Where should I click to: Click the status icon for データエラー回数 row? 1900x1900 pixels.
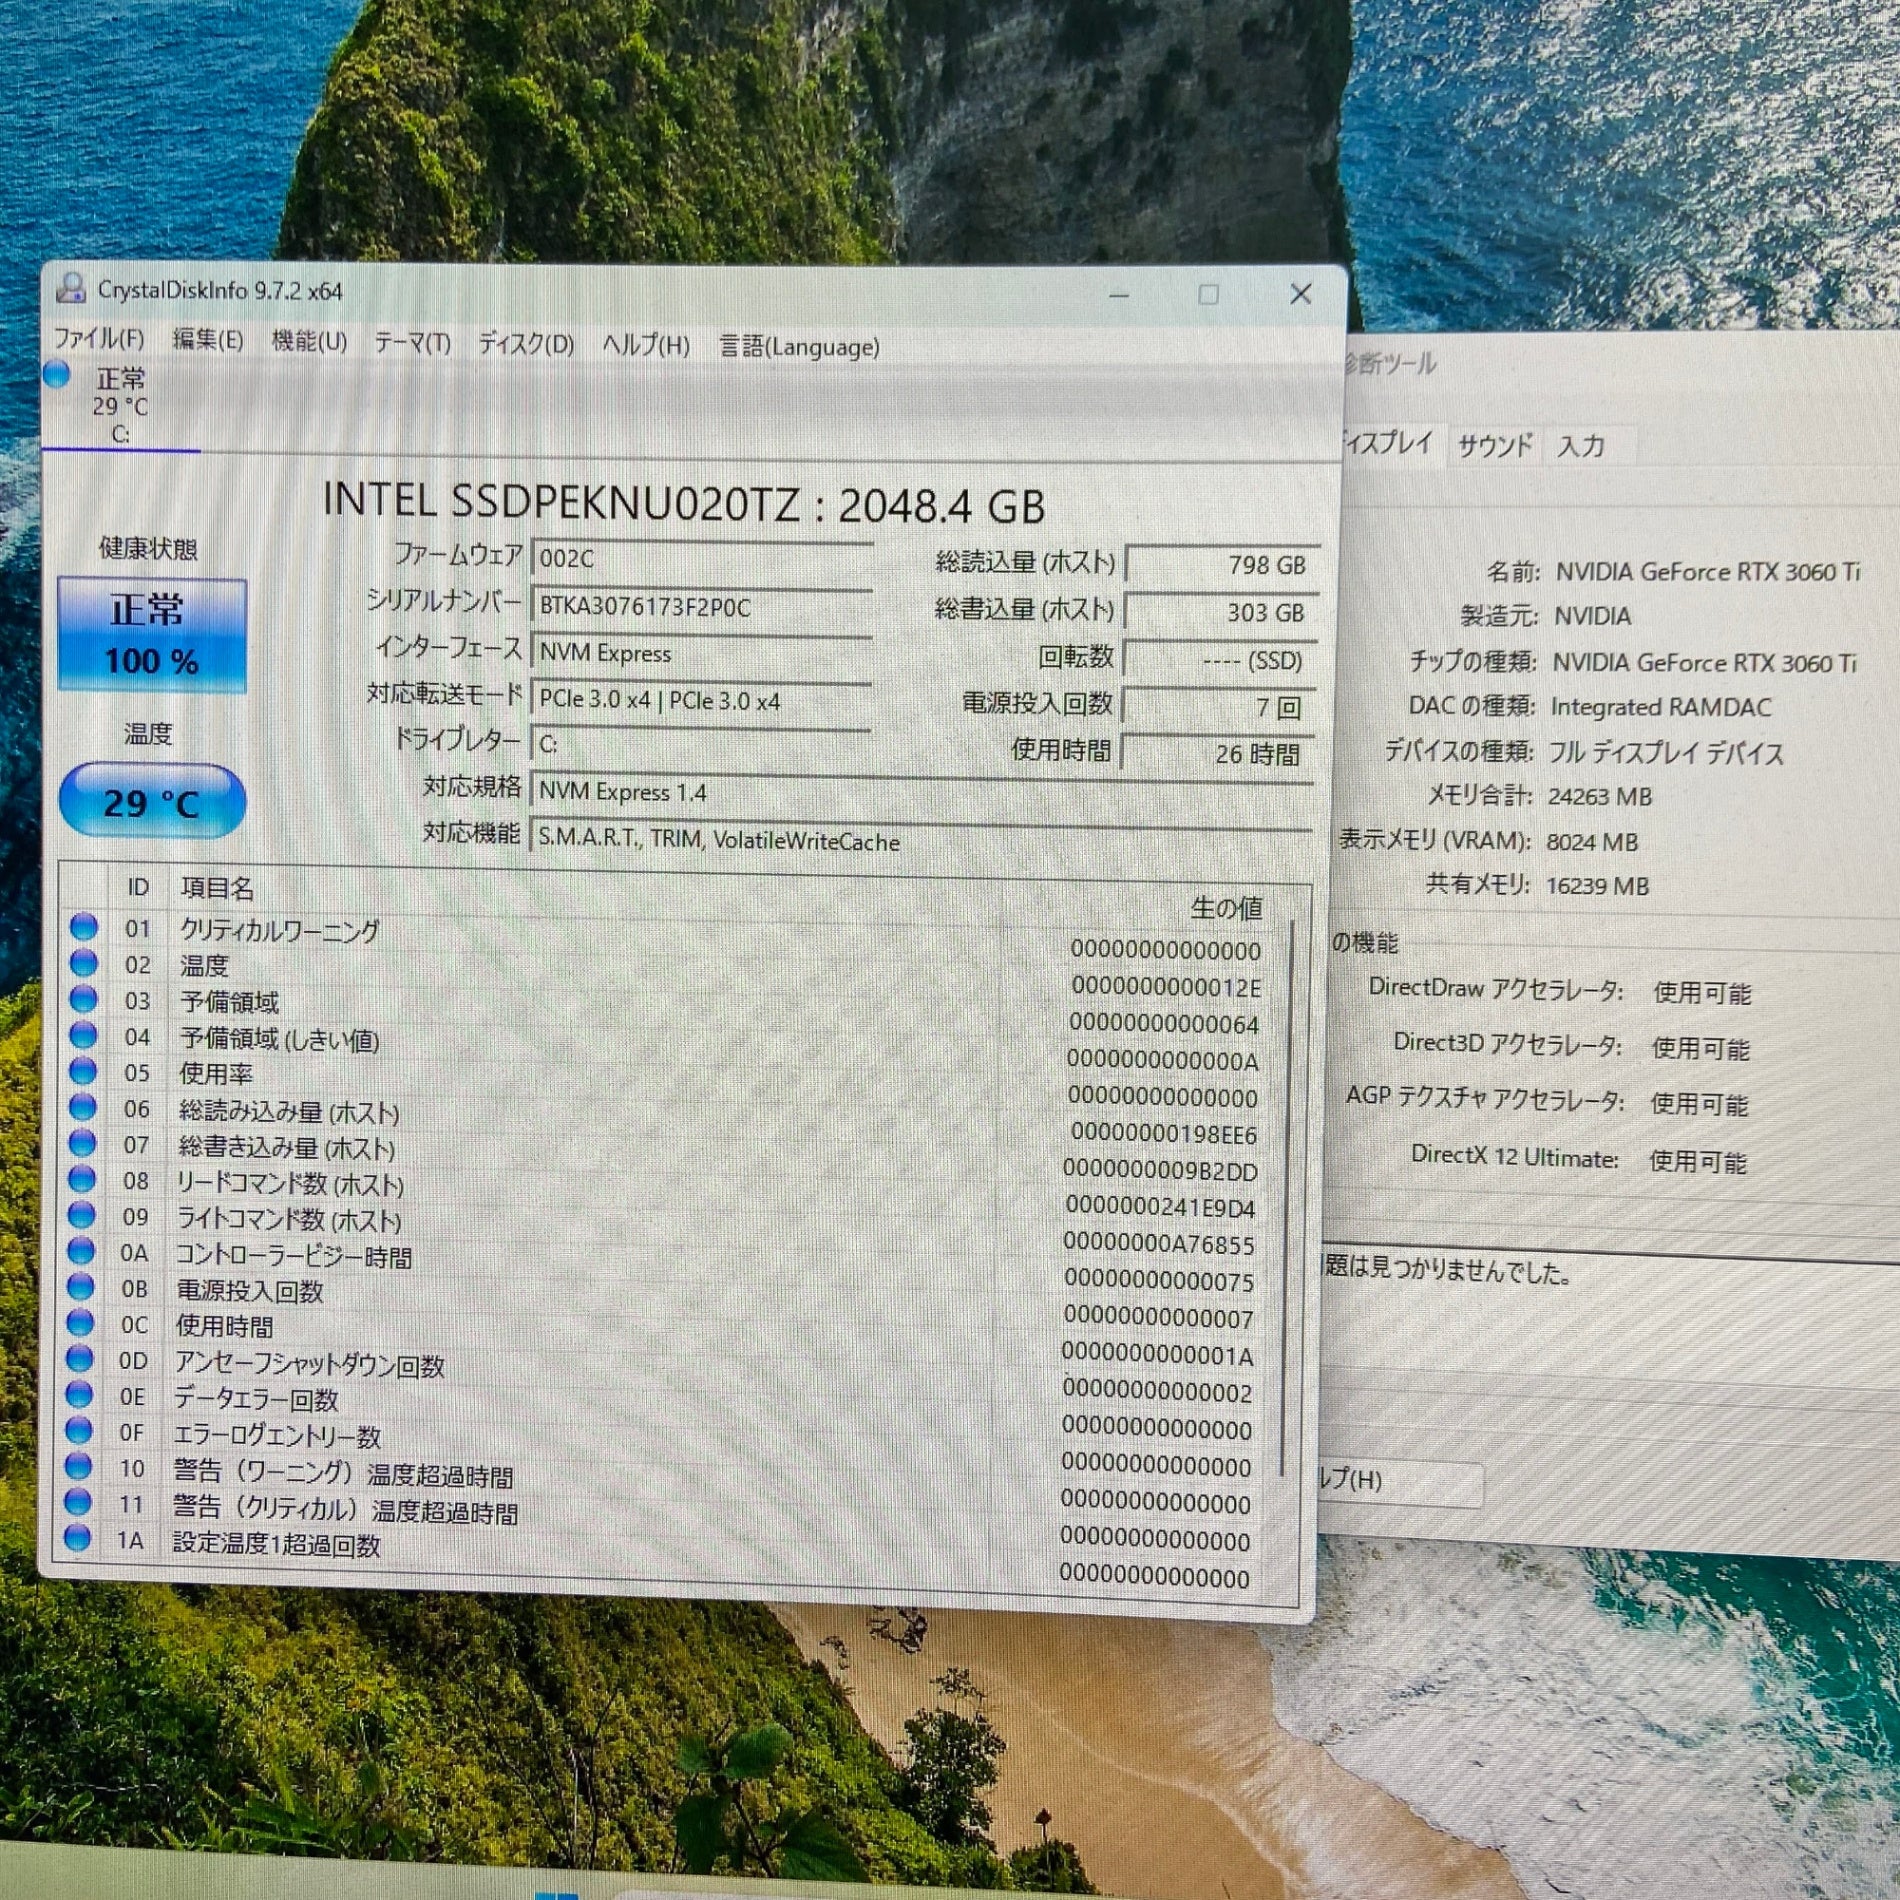79,1395
